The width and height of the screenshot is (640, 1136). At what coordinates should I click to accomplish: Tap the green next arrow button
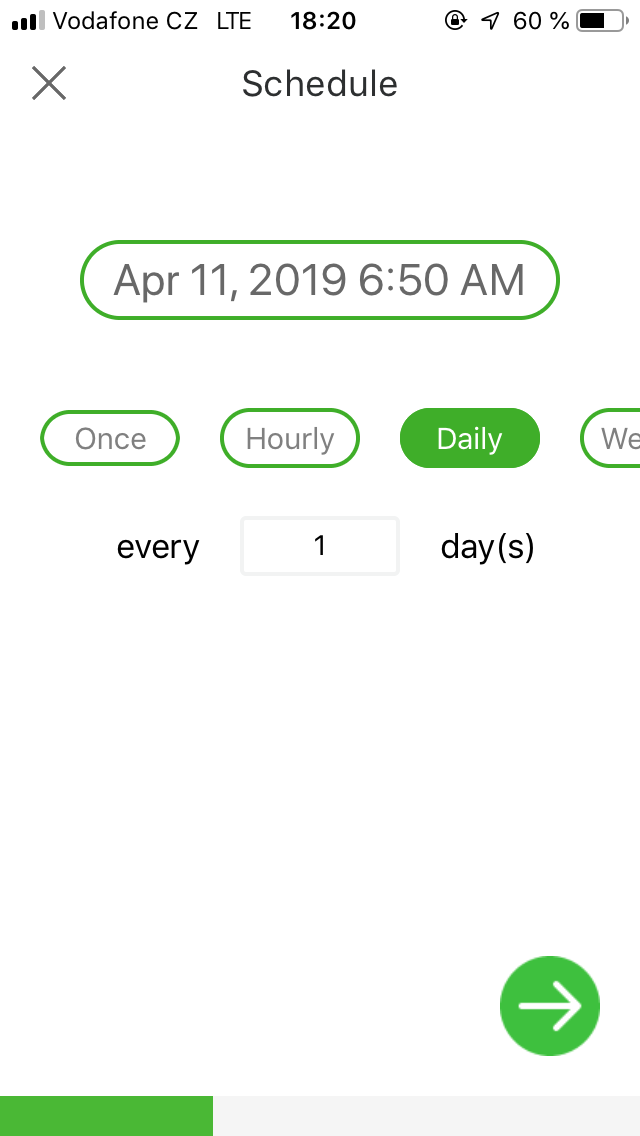pyautogui.click(x=549, y=1006)
